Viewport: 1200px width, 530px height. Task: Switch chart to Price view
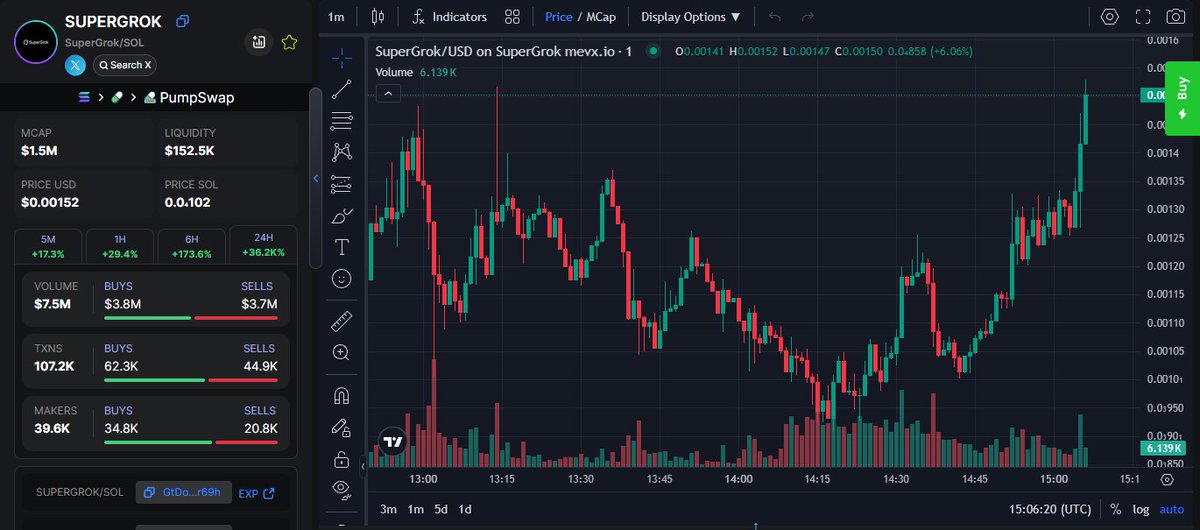click(559, 17)
